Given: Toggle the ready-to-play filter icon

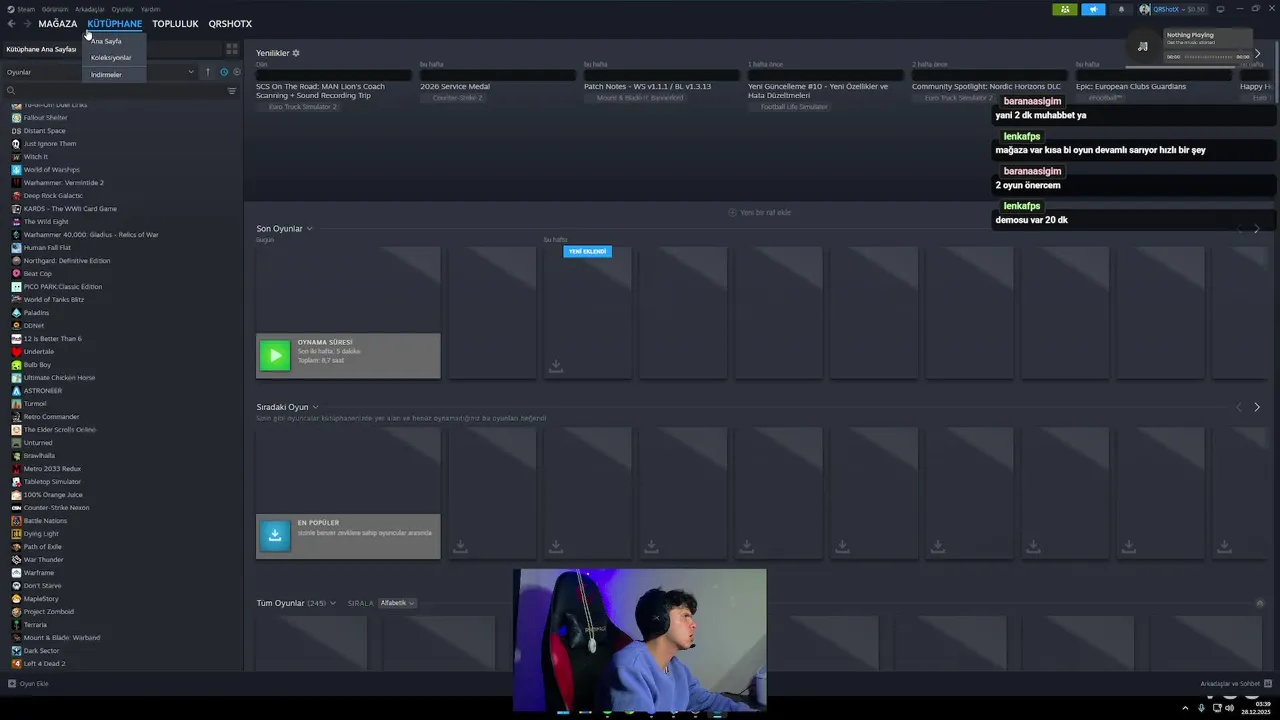Looking at the screenshot, I should pos(236,72).
